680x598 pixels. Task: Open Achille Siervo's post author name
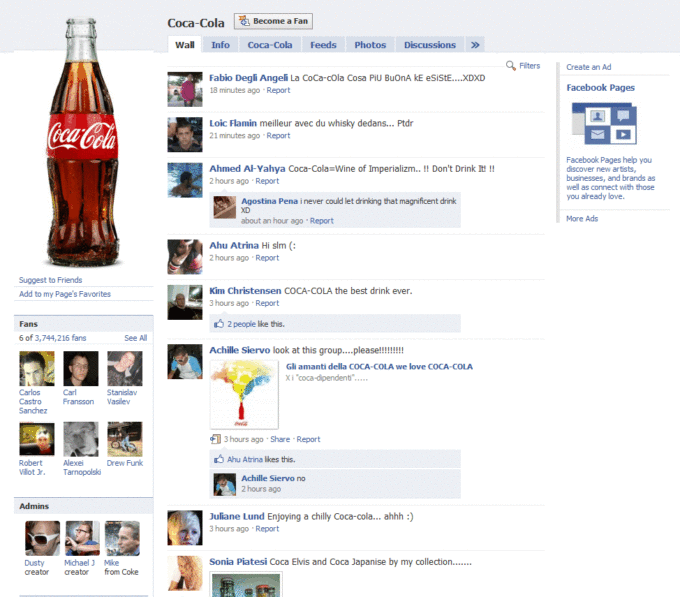[239, 350]
